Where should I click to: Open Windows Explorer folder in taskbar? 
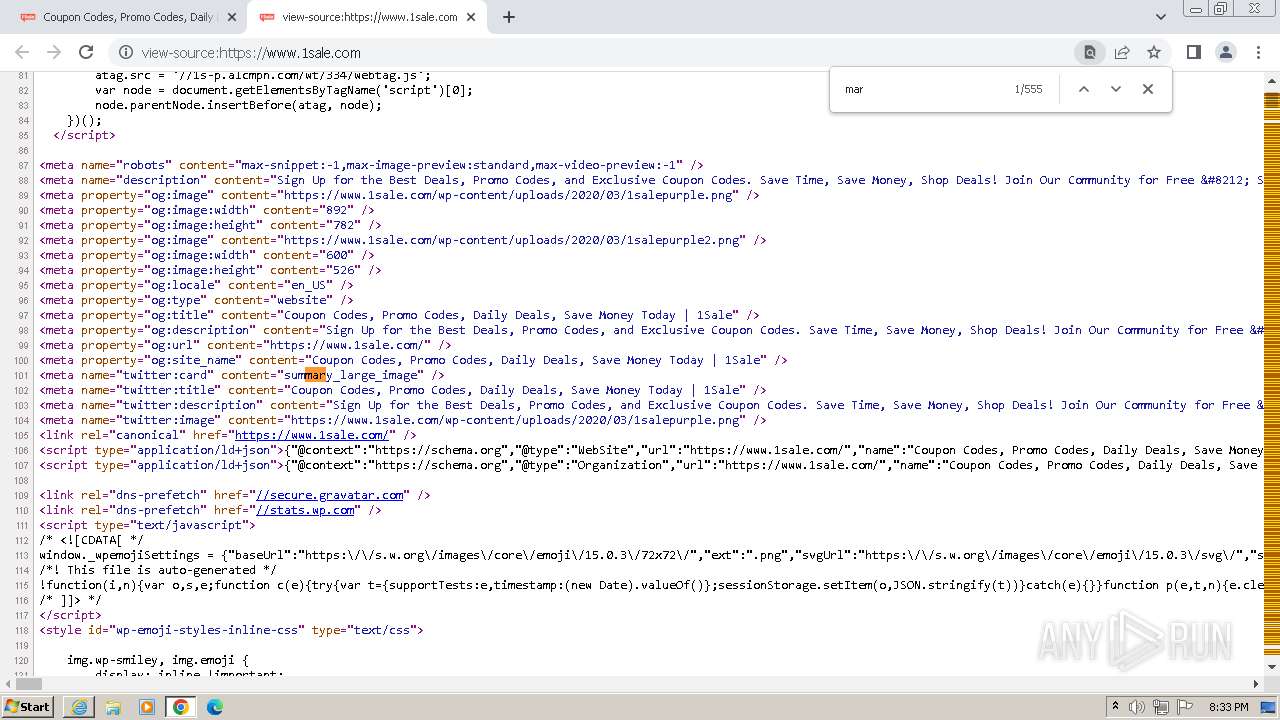pyautogui.click(x=113, y=707)
